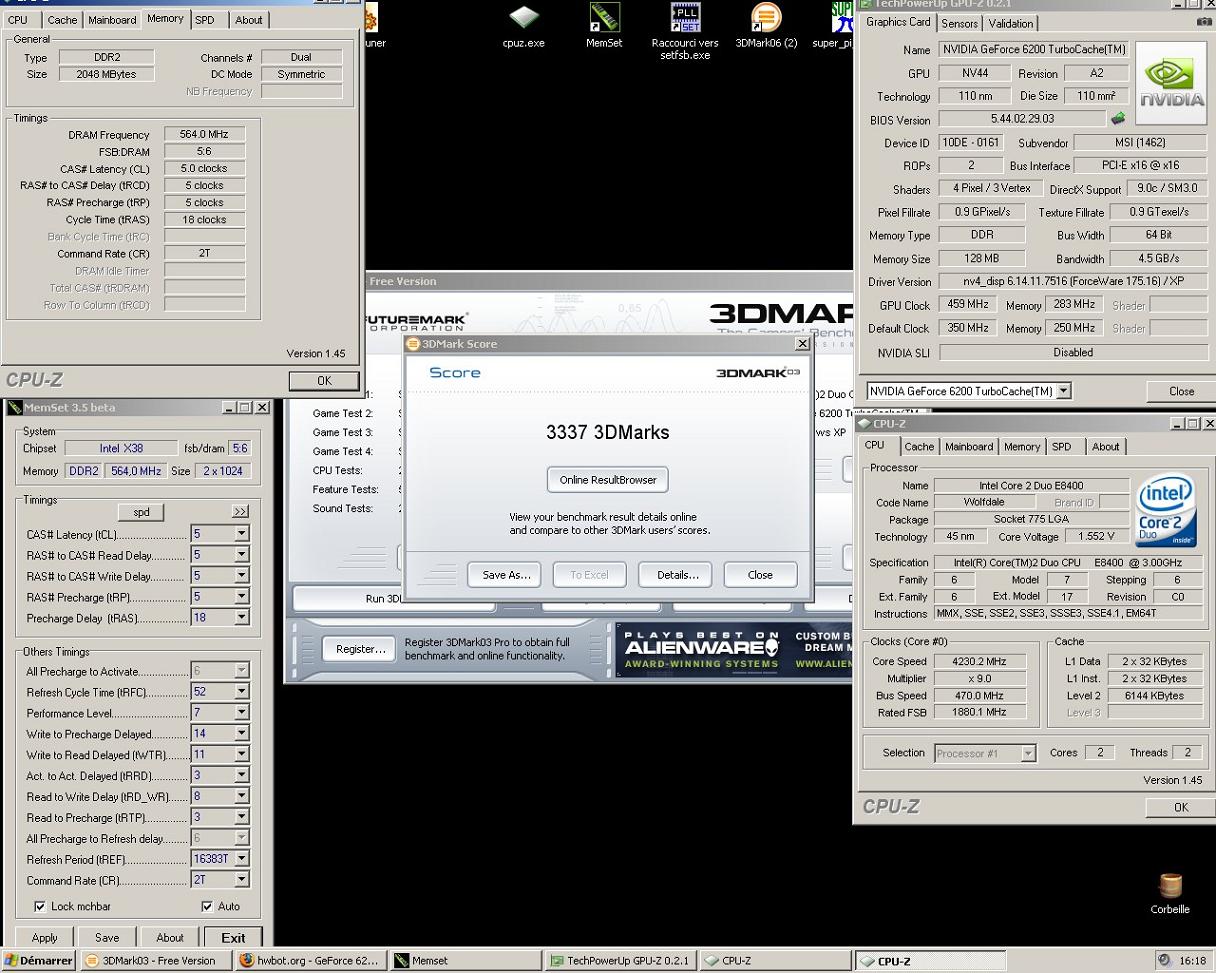Viewport: 1216px width, 973px height.
Task: Click Exit button in MemSet
Action: click(x=233, y=937)
